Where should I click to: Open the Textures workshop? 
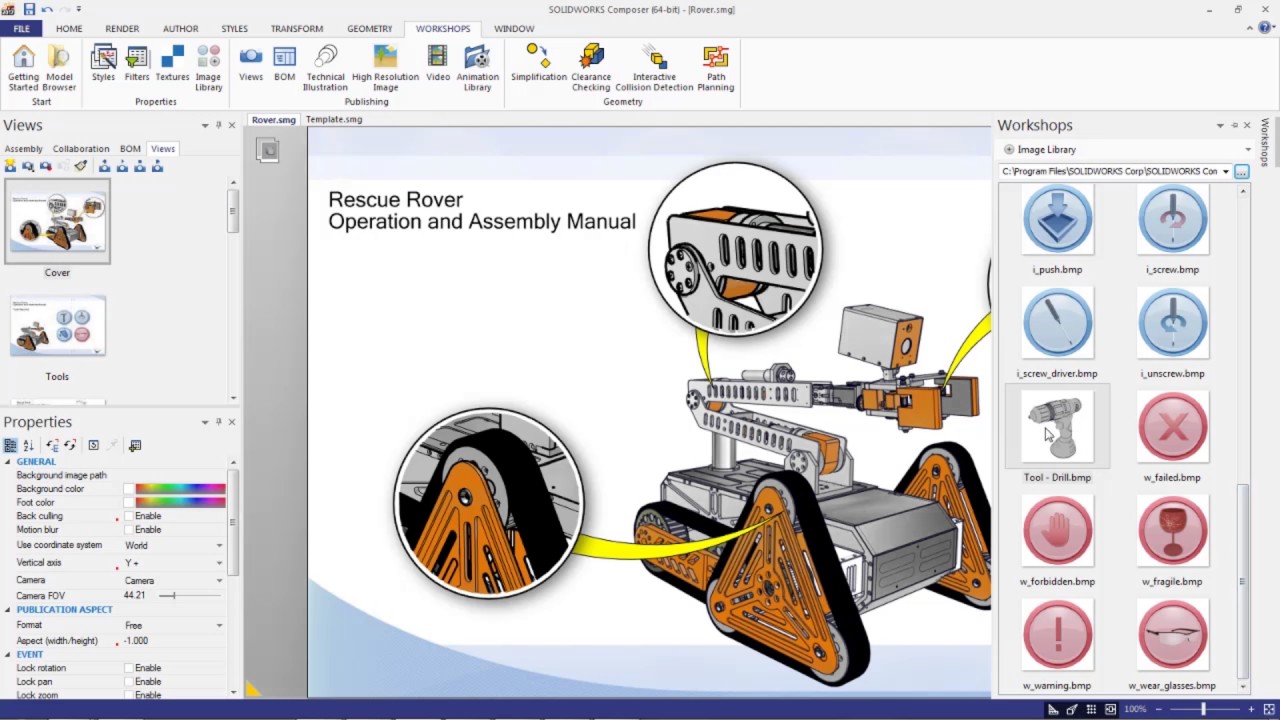(172, 63)
